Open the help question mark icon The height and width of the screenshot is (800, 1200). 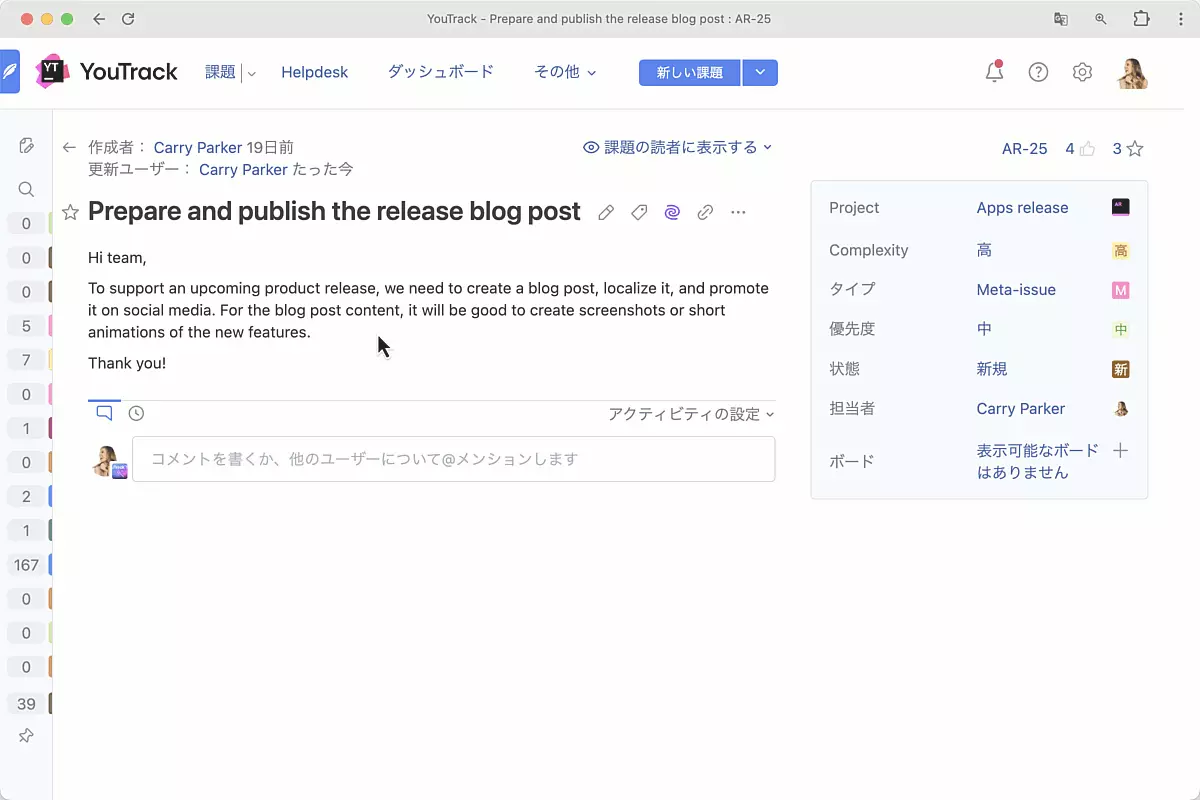1038,72
